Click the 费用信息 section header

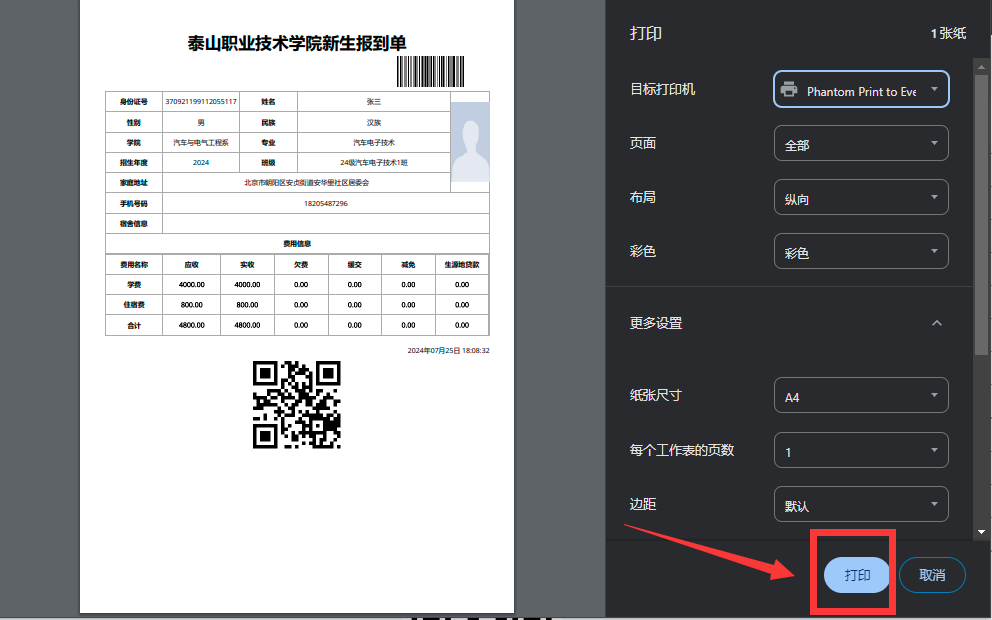tap(297, 244)
